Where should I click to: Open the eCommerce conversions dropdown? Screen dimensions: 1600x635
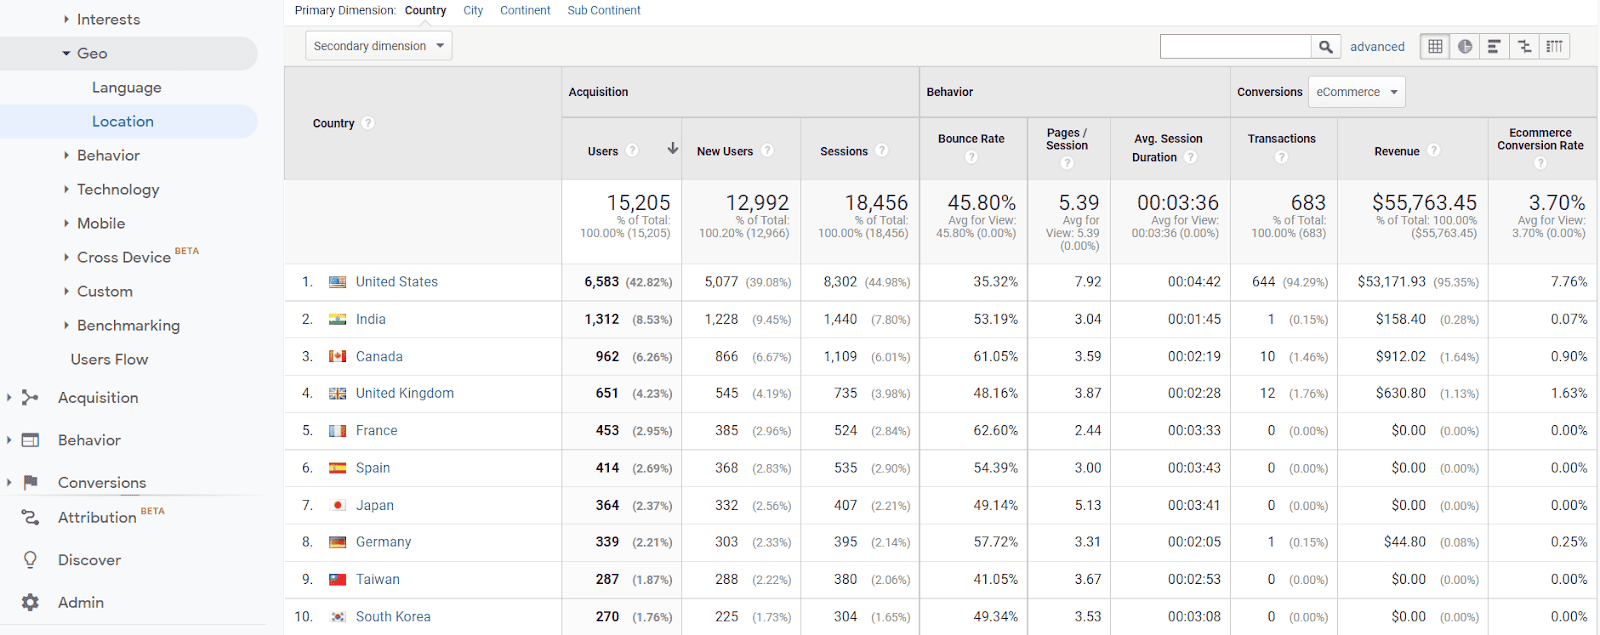click(x=1356, y=92)
